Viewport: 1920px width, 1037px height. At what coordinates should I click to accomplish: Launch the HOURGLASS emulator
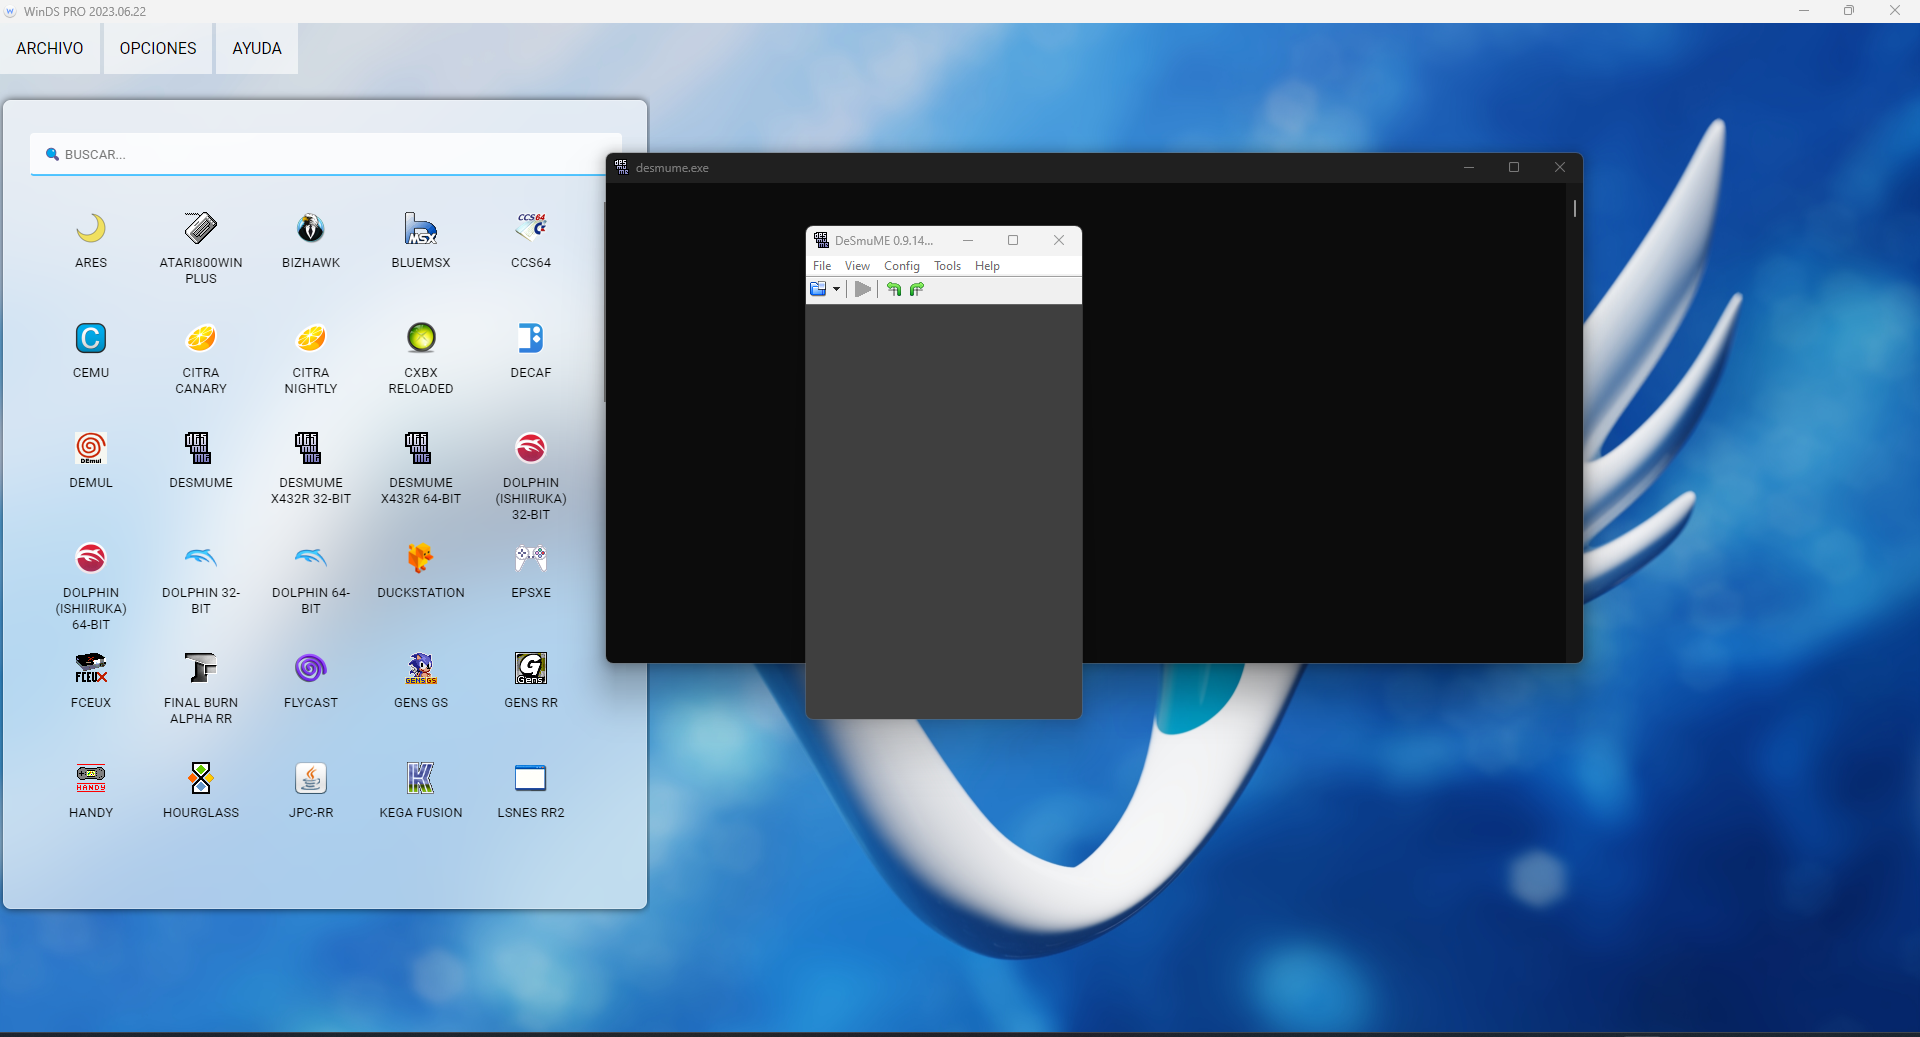point(201,779)
